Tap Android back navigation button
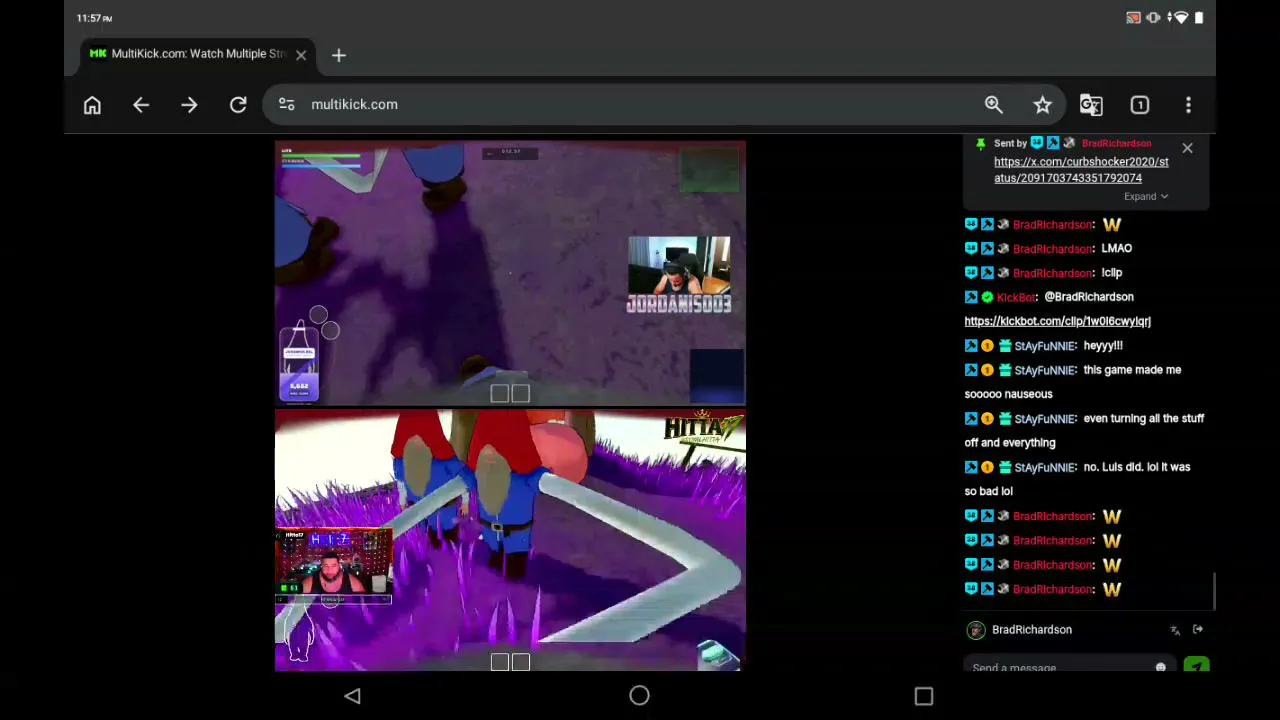Screen dimensions: 1280x720 point(352,696)
